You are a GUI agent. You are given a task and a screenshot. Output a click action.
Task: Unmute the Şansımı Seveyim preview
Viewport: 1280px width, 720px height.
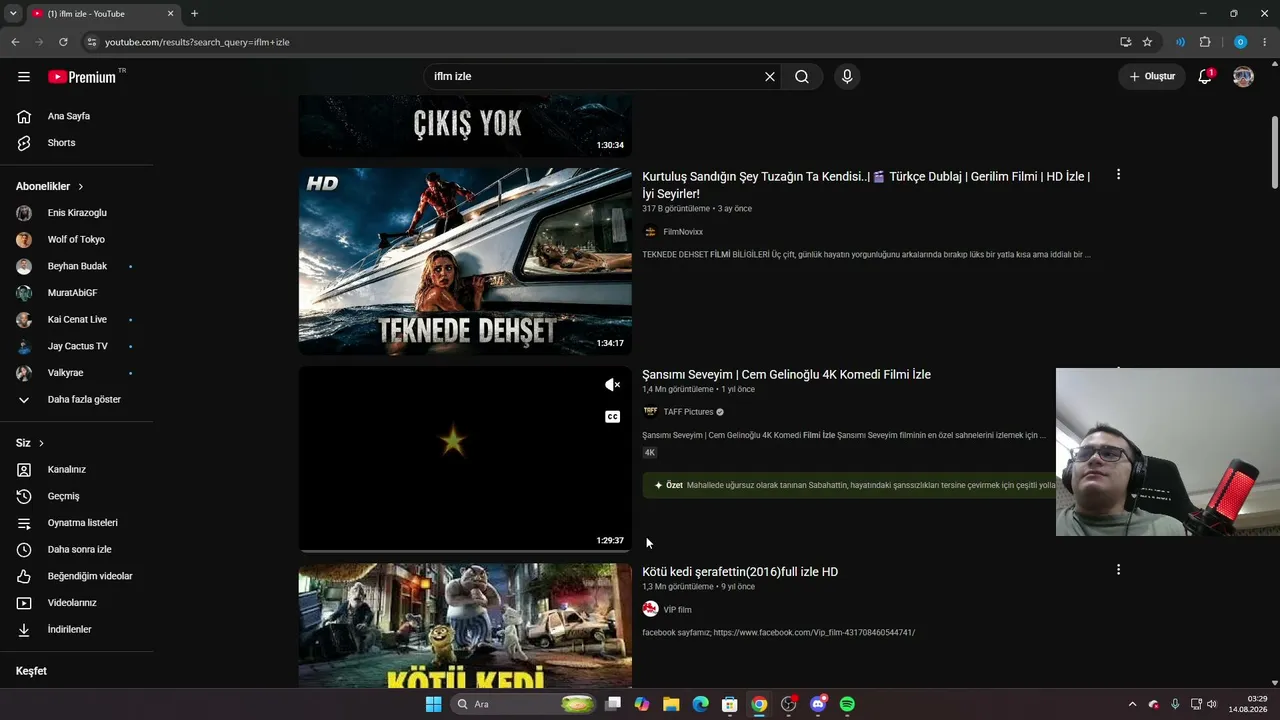tap(613, 385)
